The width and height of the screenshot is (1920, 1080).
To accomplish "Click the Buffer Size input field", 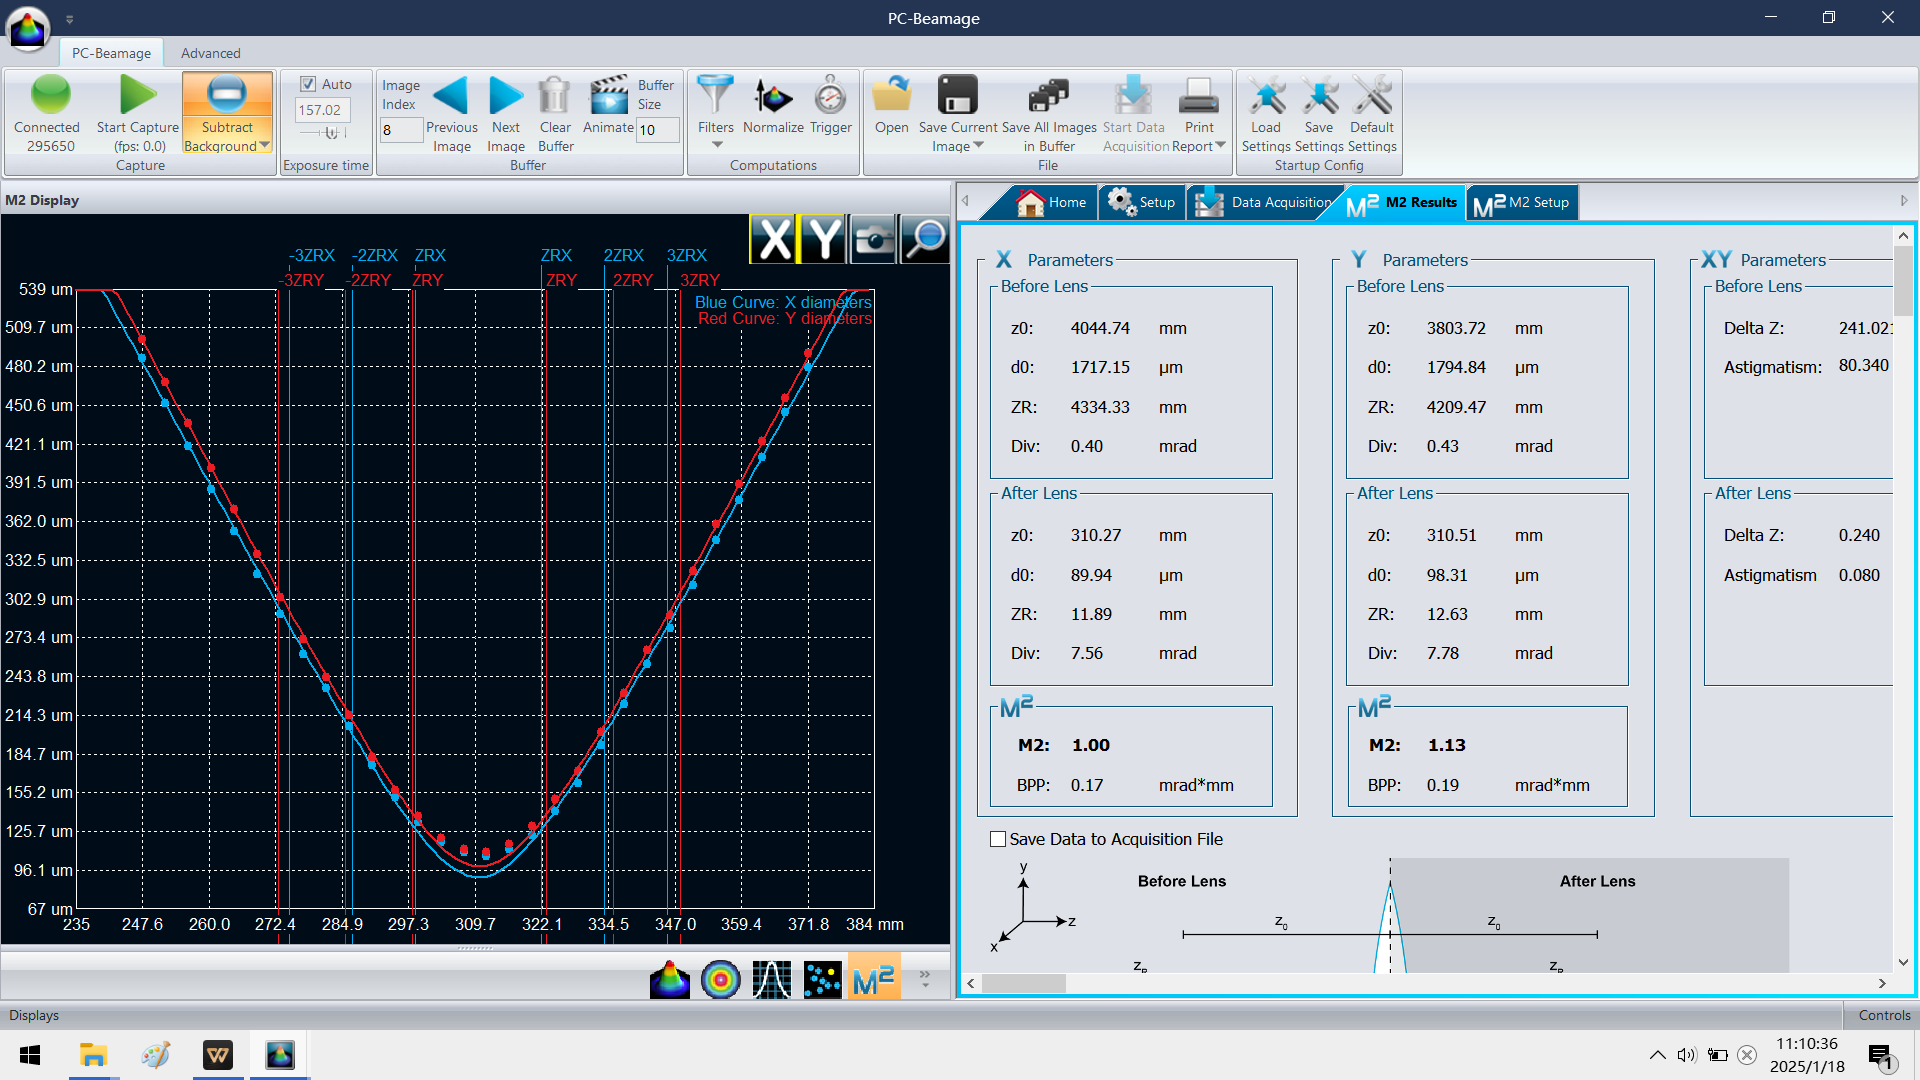I will click(x=657, y=130).
